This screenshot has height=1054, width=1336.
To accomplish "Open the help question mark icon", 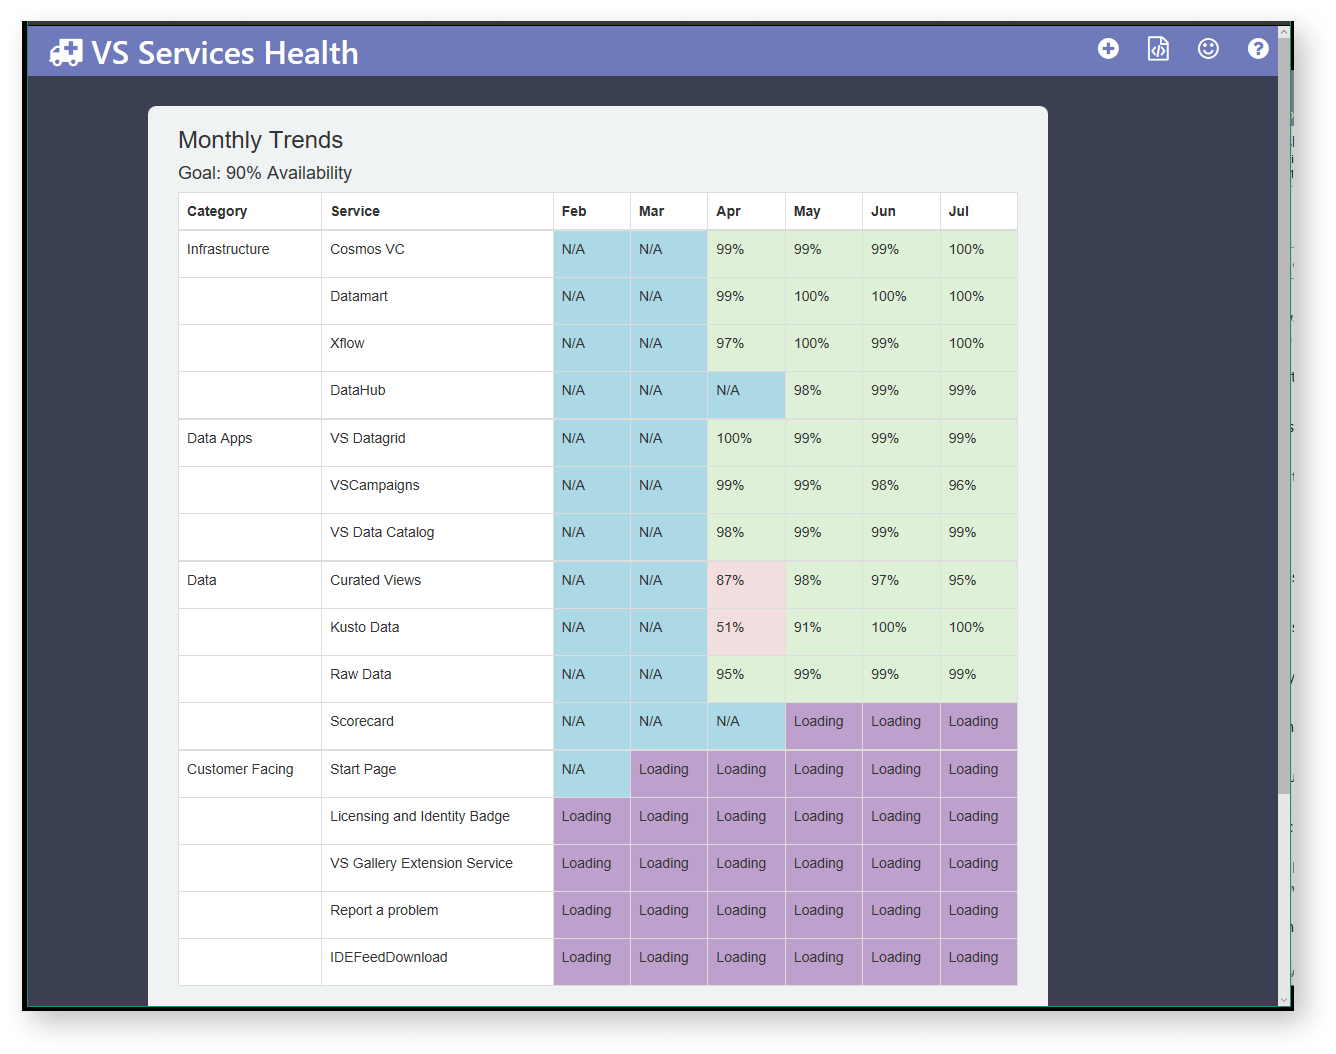I will (x=1258, y=49).
